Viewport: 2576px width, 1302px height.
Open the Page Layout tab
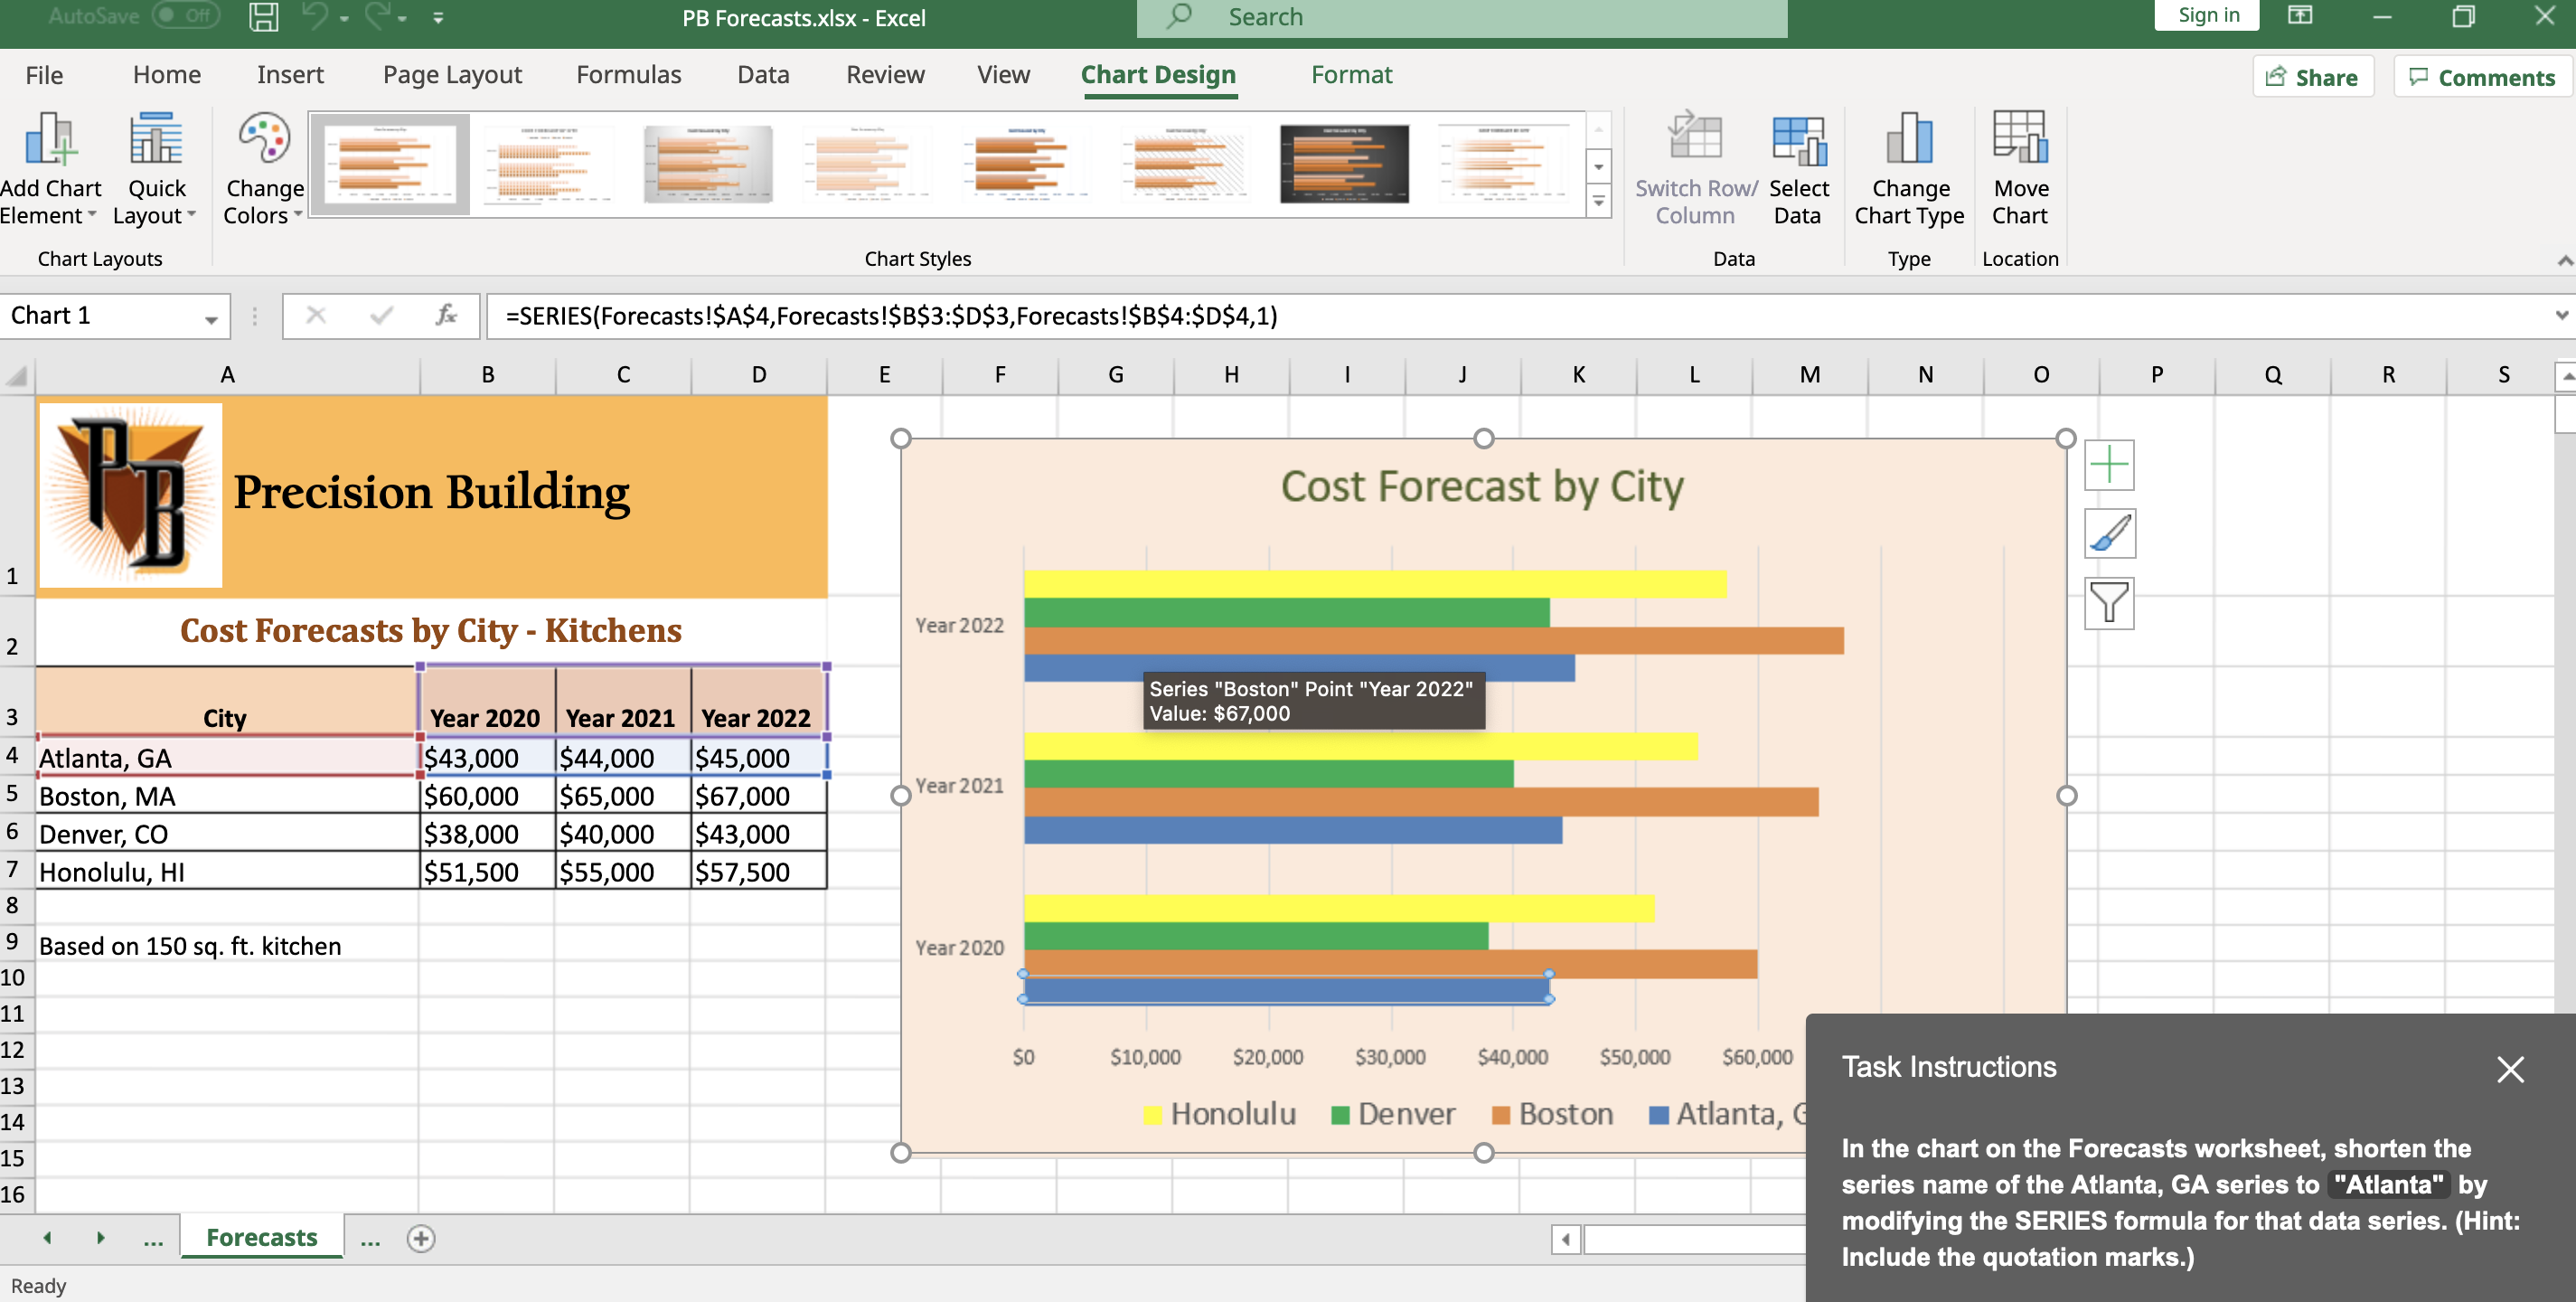click(x=451, y=75)
